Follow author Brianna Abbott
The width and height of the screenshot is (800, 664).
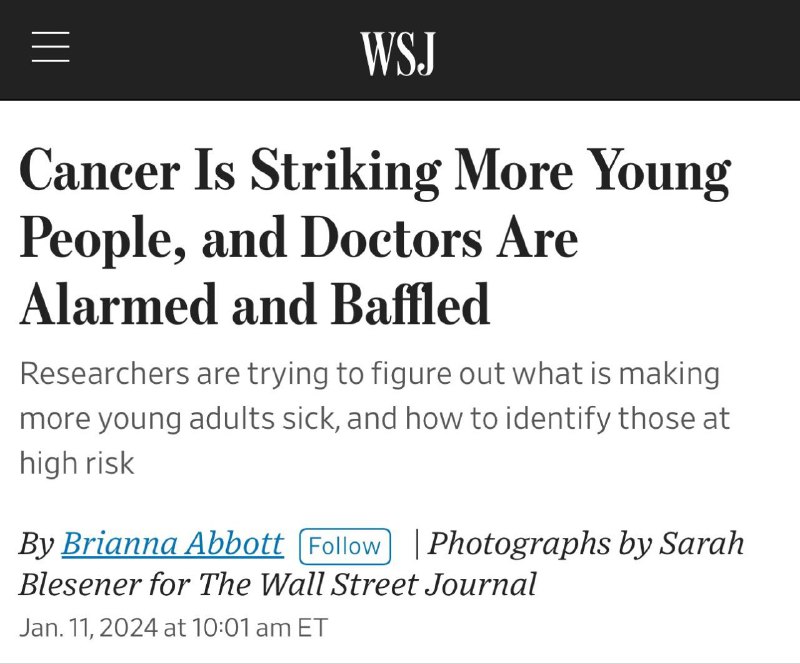pyautogui.click(x=345, y=546)
